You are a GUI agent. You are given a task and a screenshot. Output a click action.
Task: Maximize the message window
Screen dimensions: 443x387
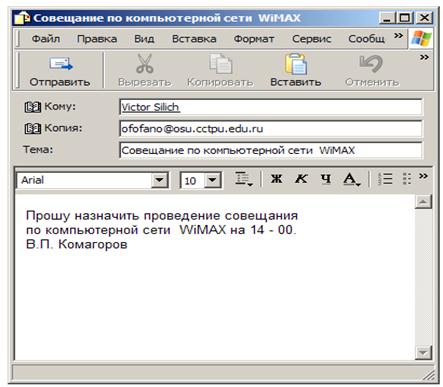404,18
